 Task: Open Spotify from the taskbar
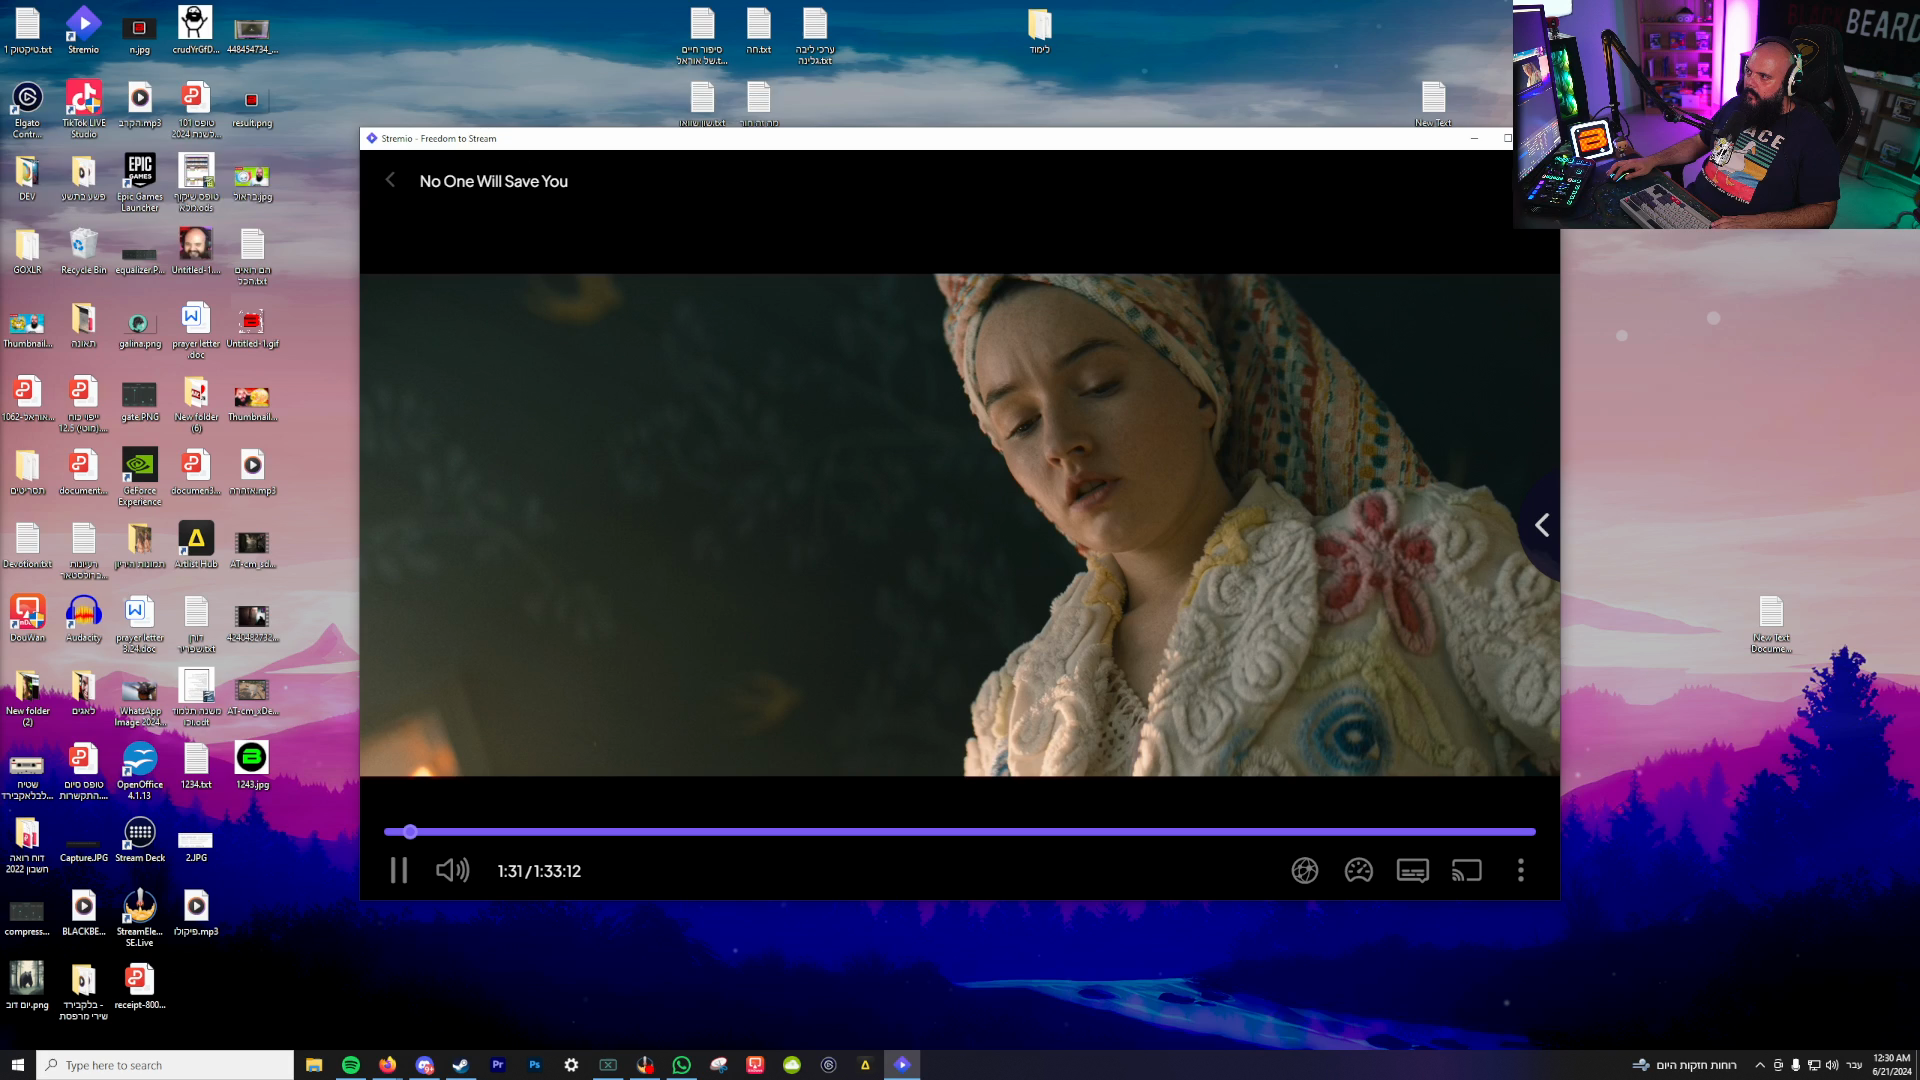(351, 1065)
